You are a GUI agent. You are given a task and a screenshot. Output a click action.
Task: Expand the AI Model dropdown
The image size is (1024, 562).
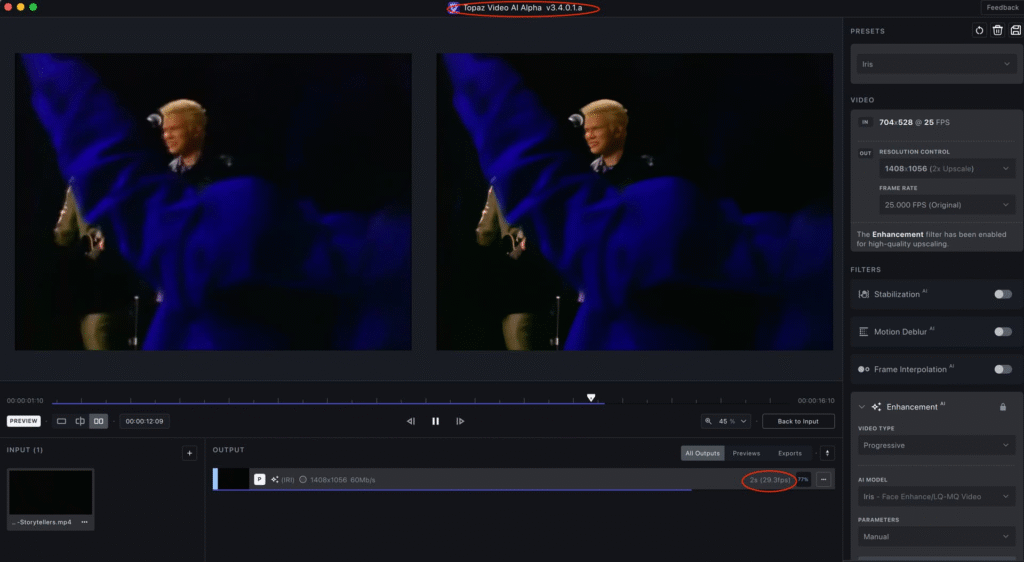[936, 496]
